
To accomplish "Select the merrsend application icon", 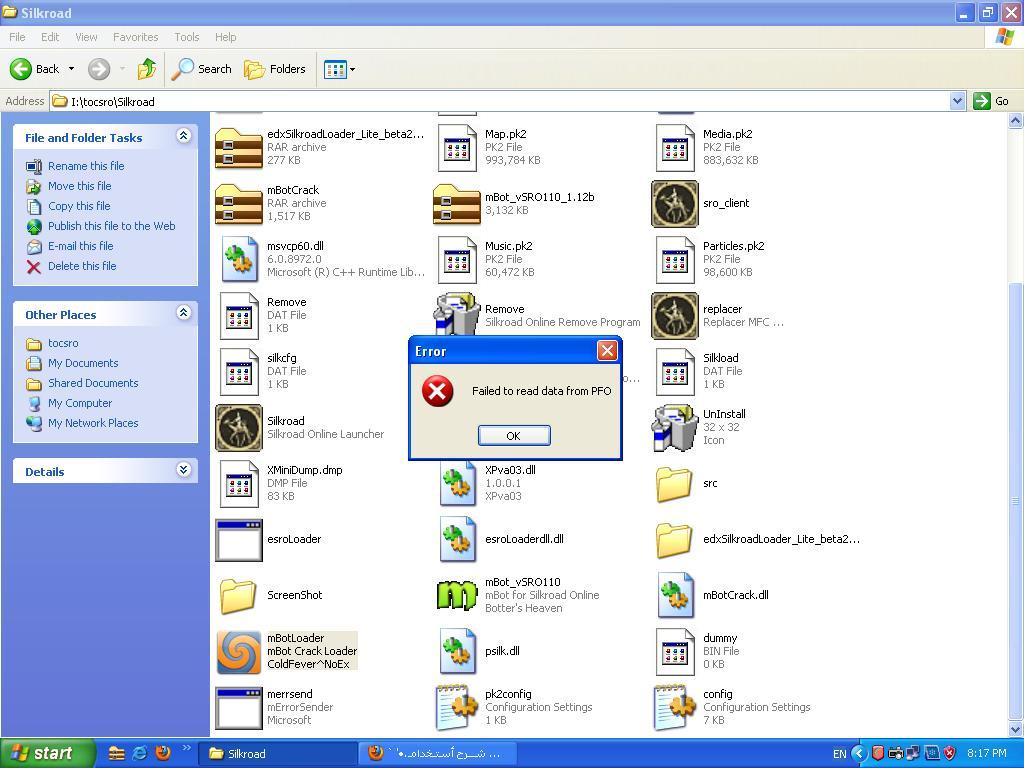I will coord(238,708).
